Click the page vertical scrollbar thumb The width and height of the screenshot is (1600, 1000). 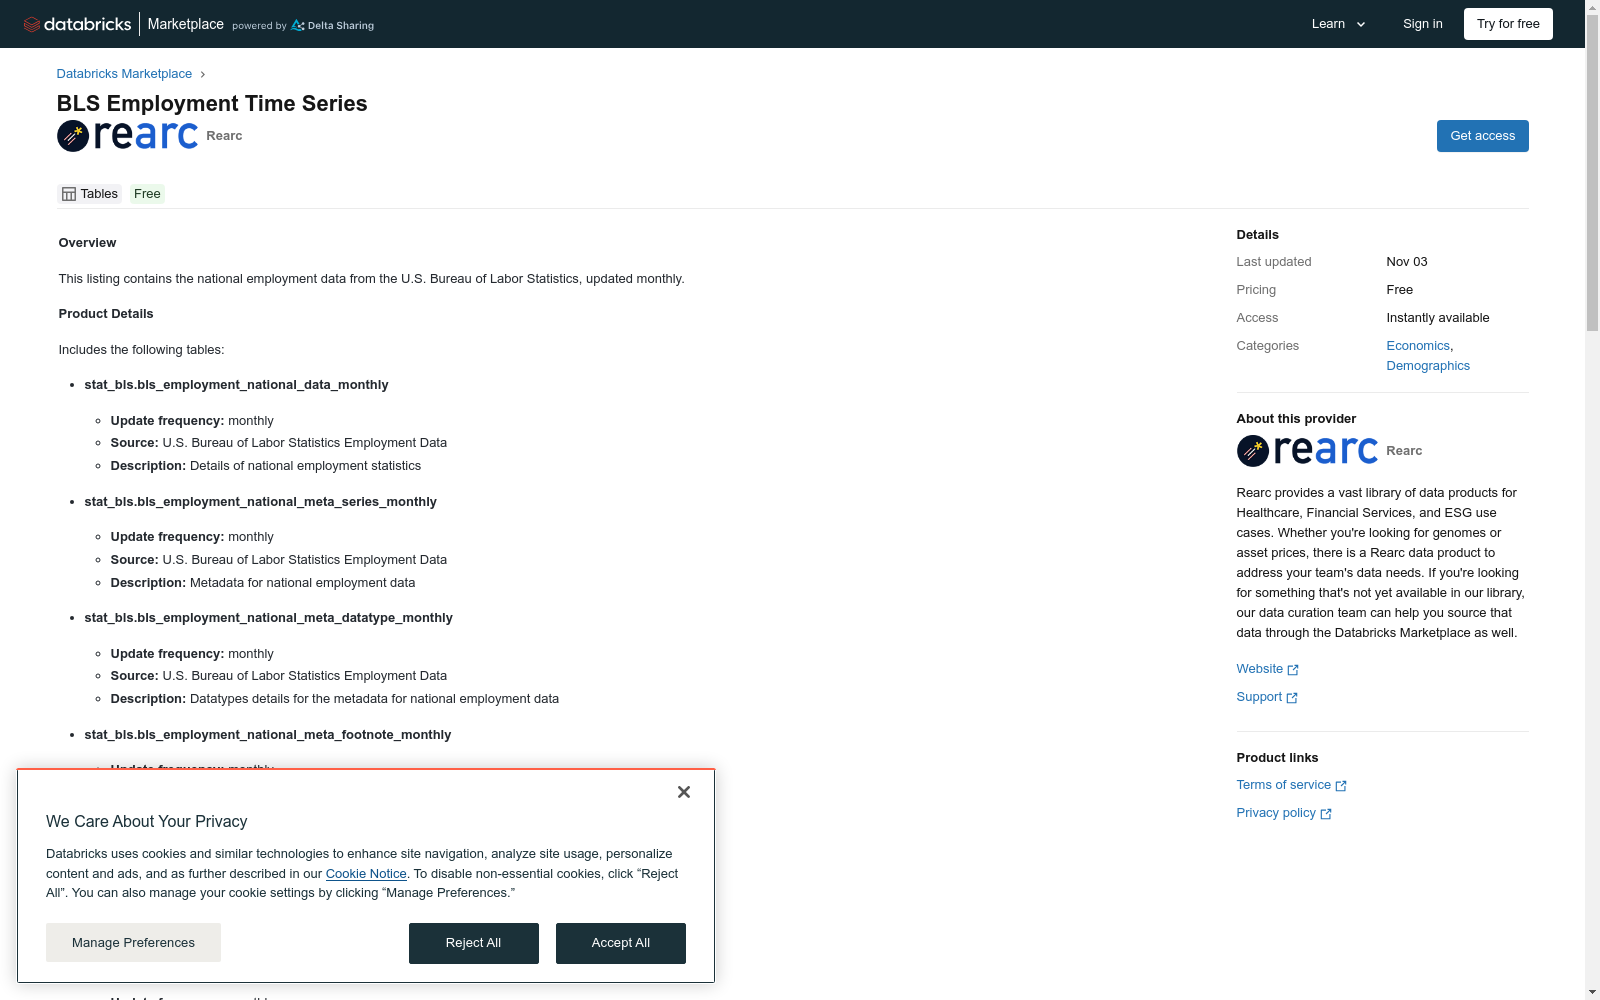coord(1592,174)
